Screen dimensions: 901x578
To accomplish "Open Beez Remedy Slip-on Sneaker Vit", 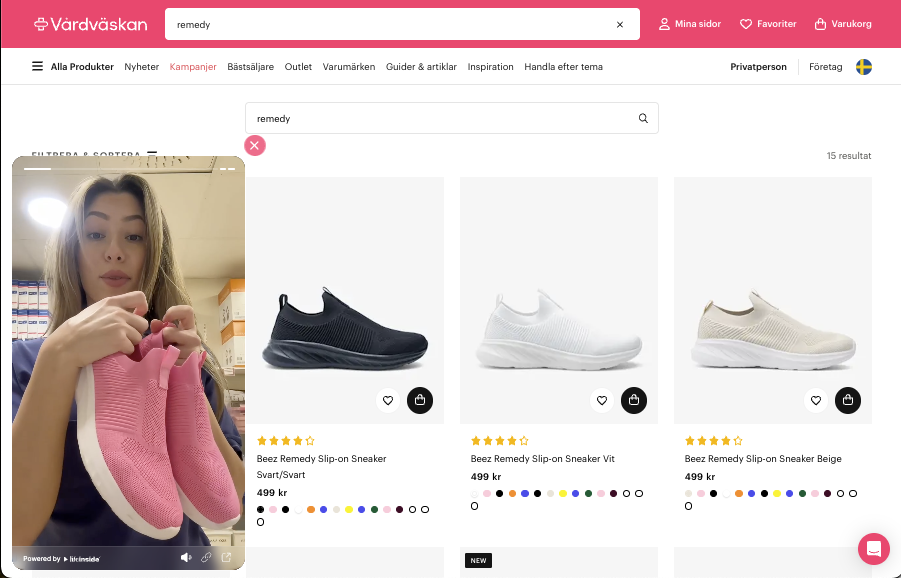I will [542, 458].
